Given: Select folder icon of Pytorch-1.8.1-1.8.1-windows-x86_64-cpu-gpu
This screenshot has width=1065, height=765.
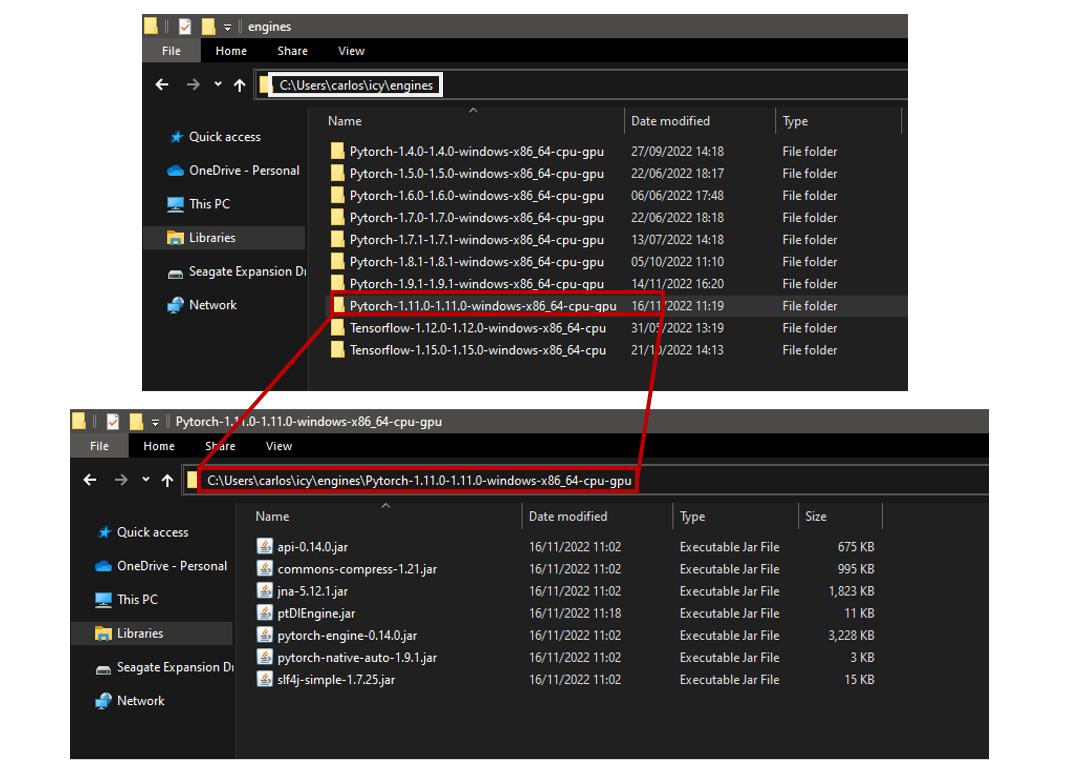Looking at the screenshot, I should 338,262.
